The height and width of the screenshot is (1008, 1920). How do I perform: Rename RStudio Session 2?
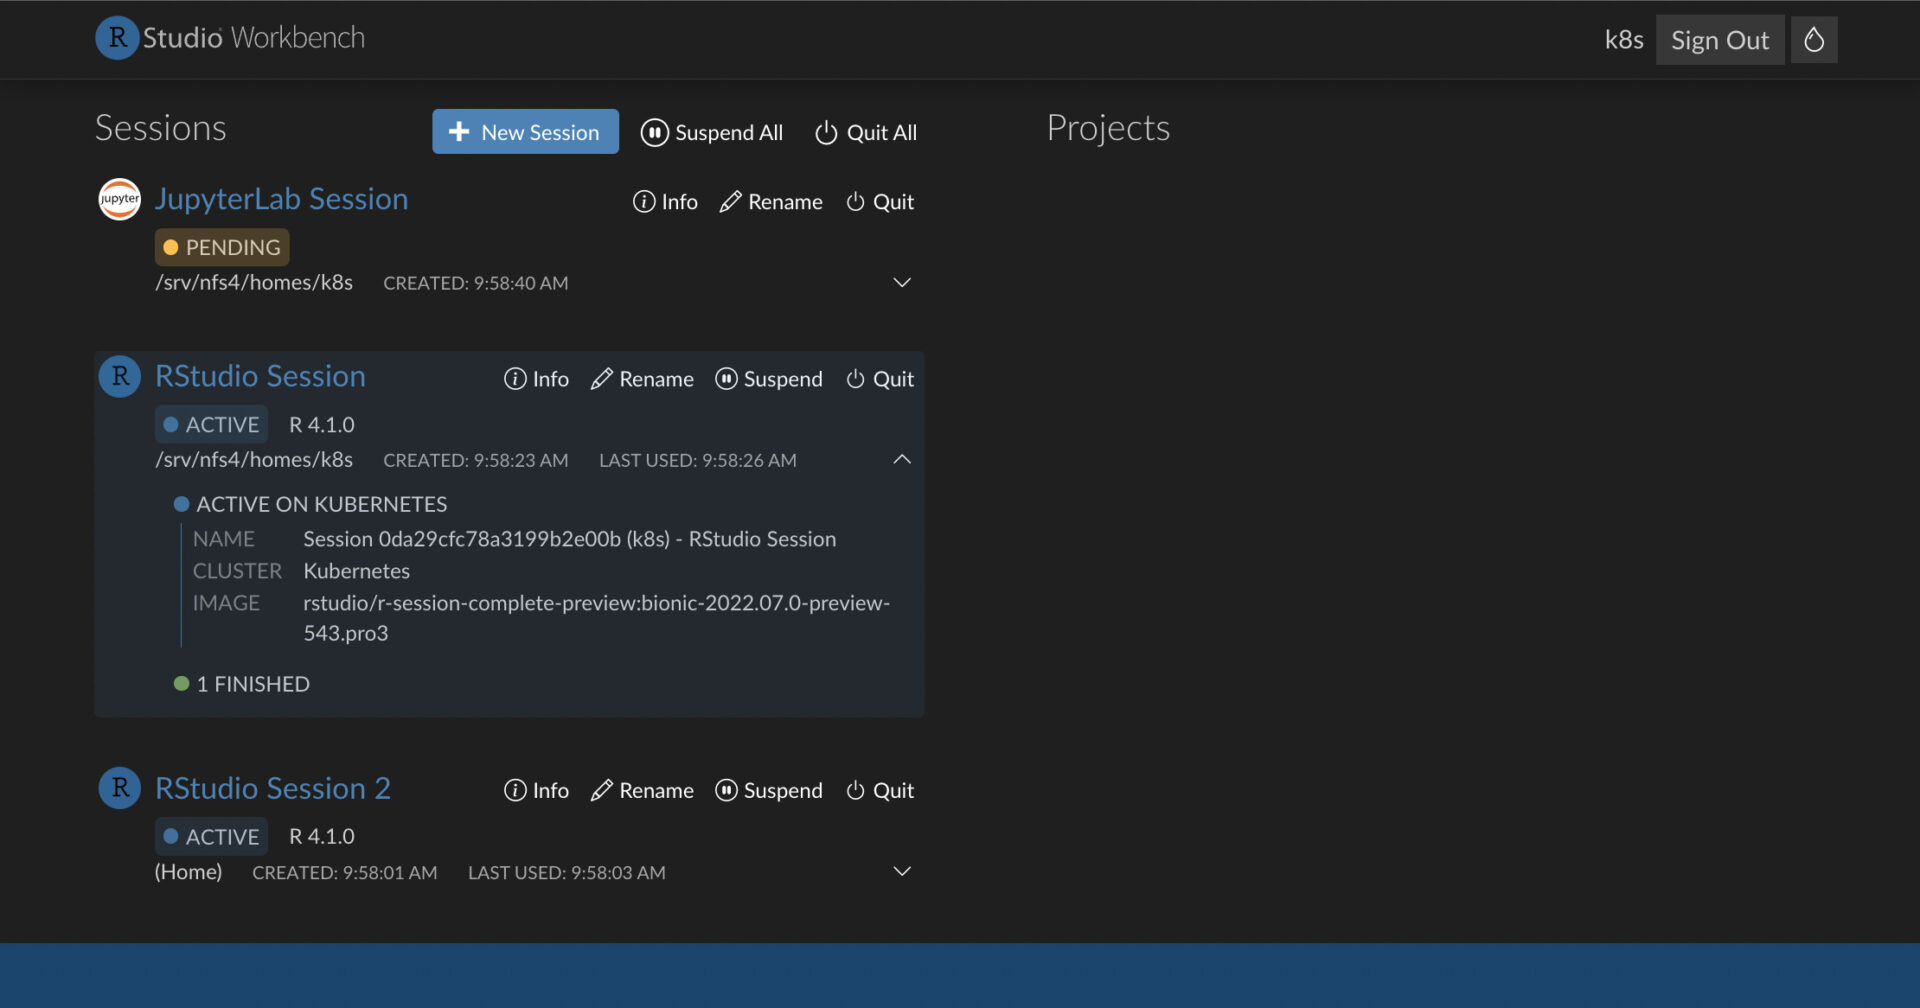coord(642,791)
